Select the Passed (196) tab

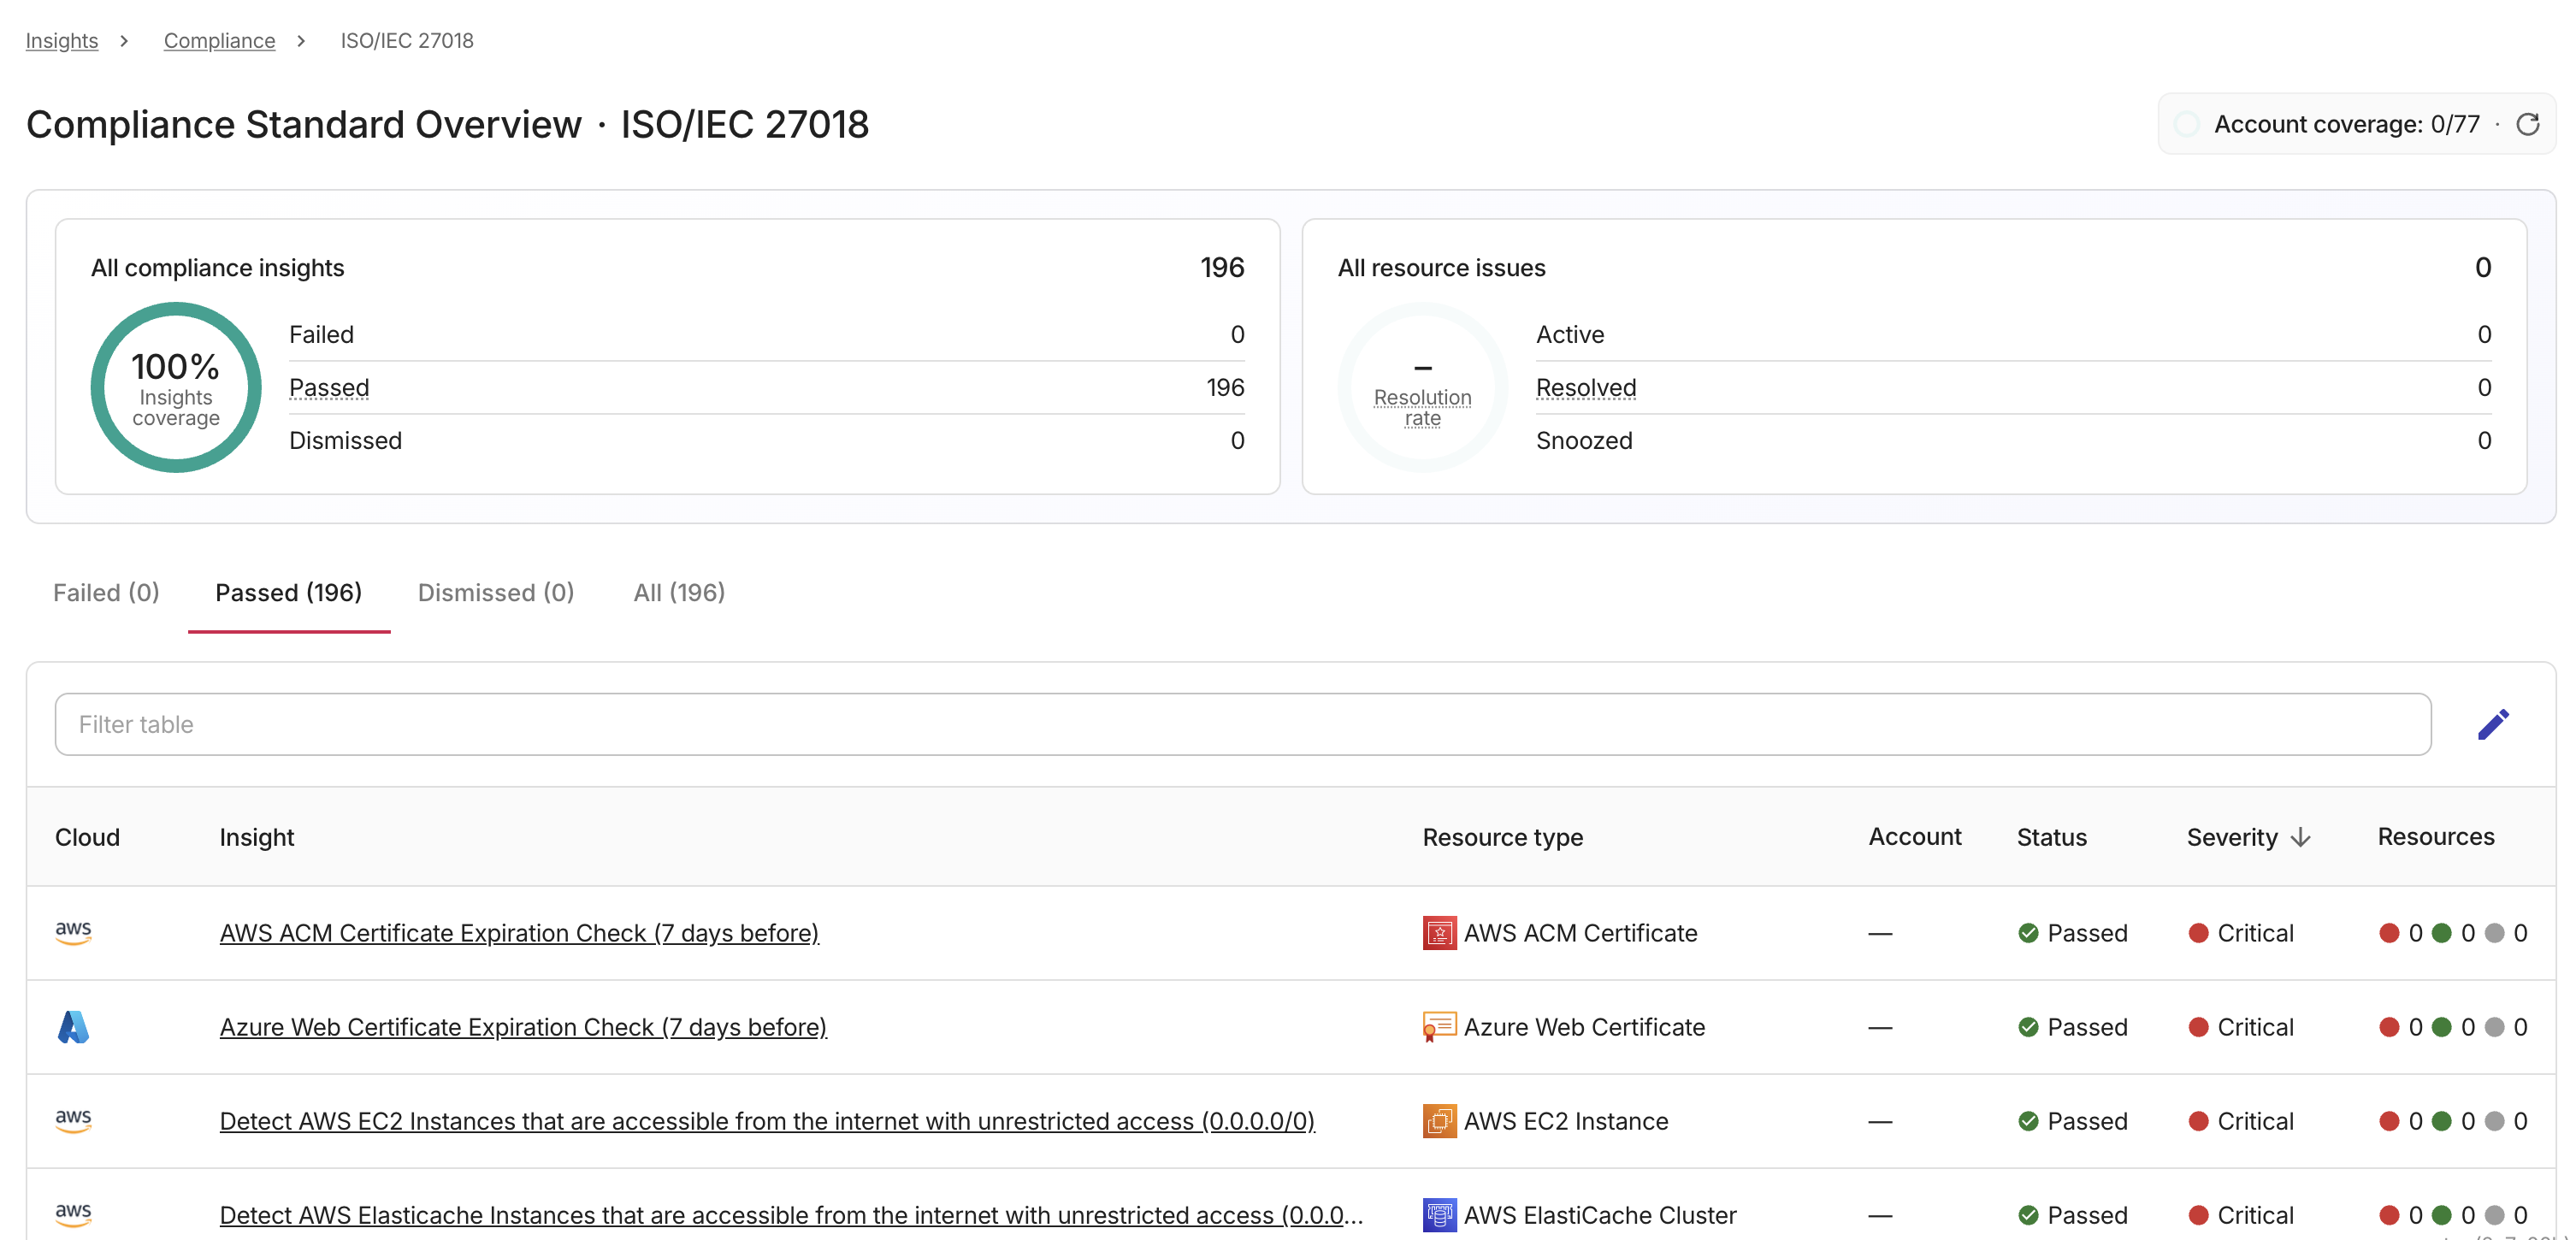(x=289, y=592)
